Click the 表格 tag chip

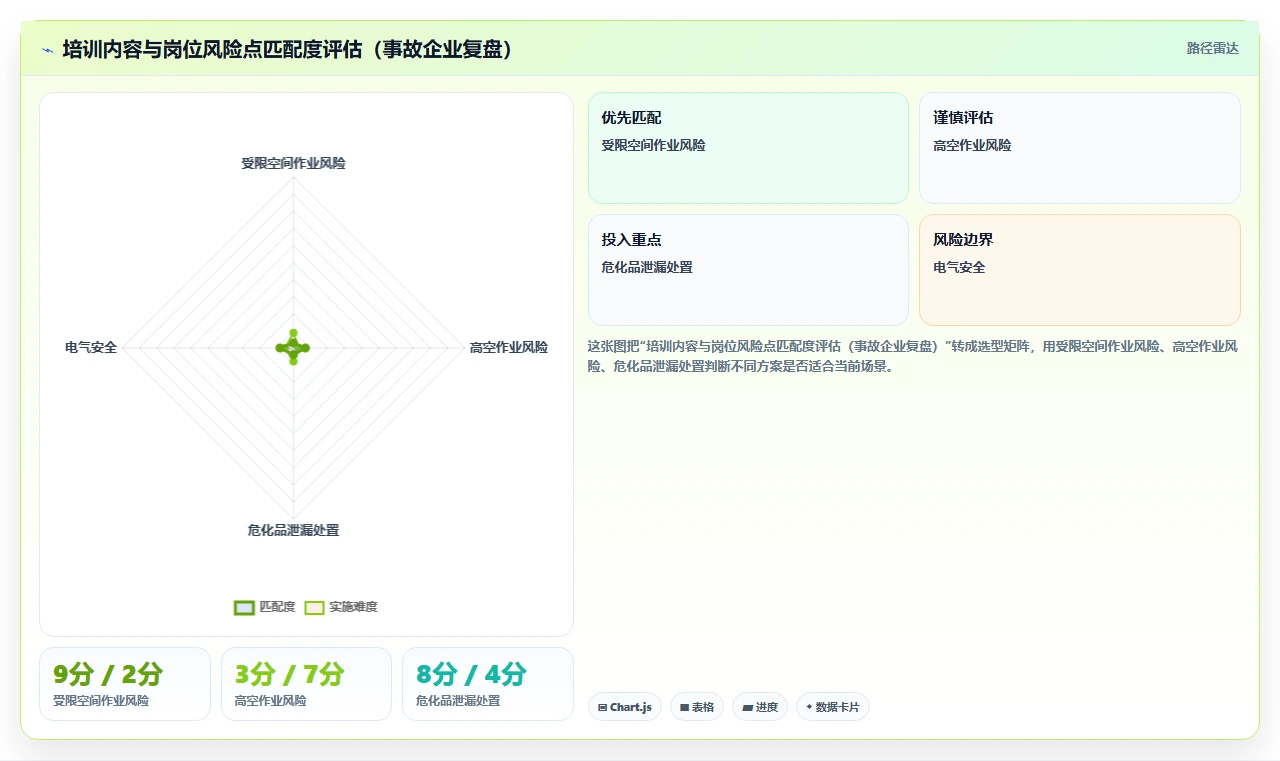click(x=697, y=707)
